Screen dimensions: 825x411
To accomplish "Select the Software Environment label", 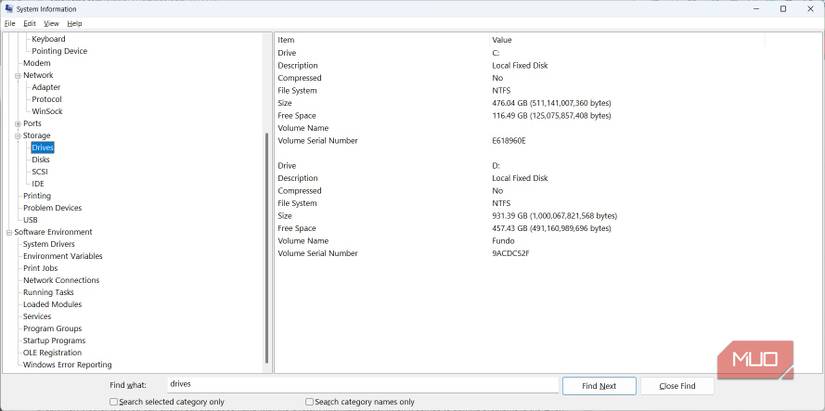I will click(x=53, y=232).
